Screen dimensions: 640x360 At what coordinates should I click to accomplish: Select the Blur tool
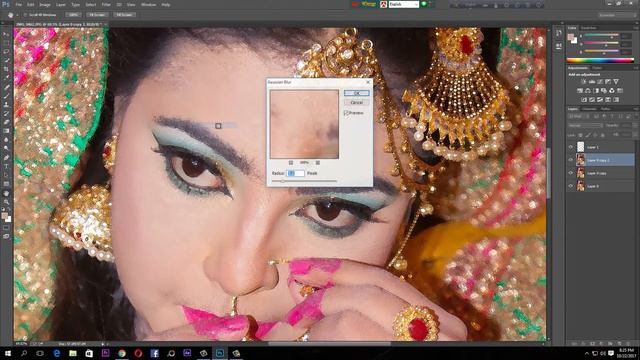click(x=6, y=140)
